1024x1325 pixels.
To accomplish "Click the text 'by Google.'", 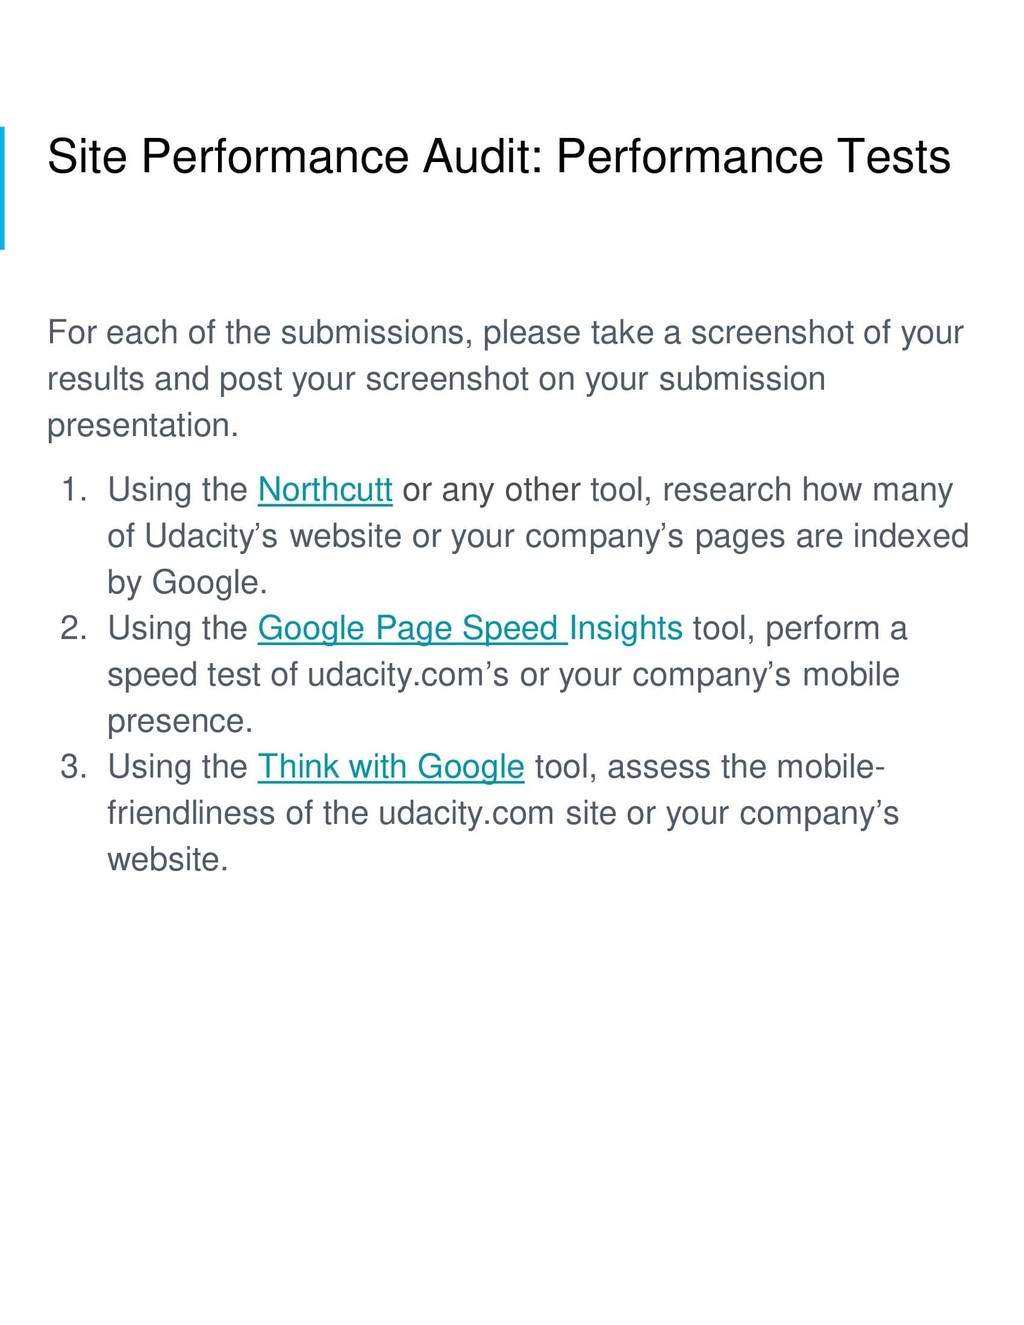I will (187, 583).
